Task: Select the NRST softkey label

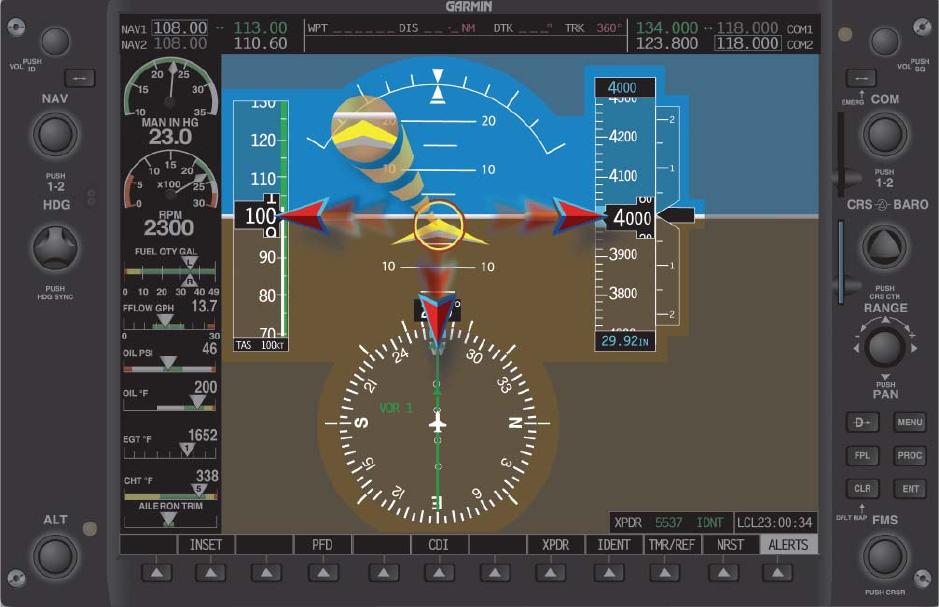Action: click(730, 545)
